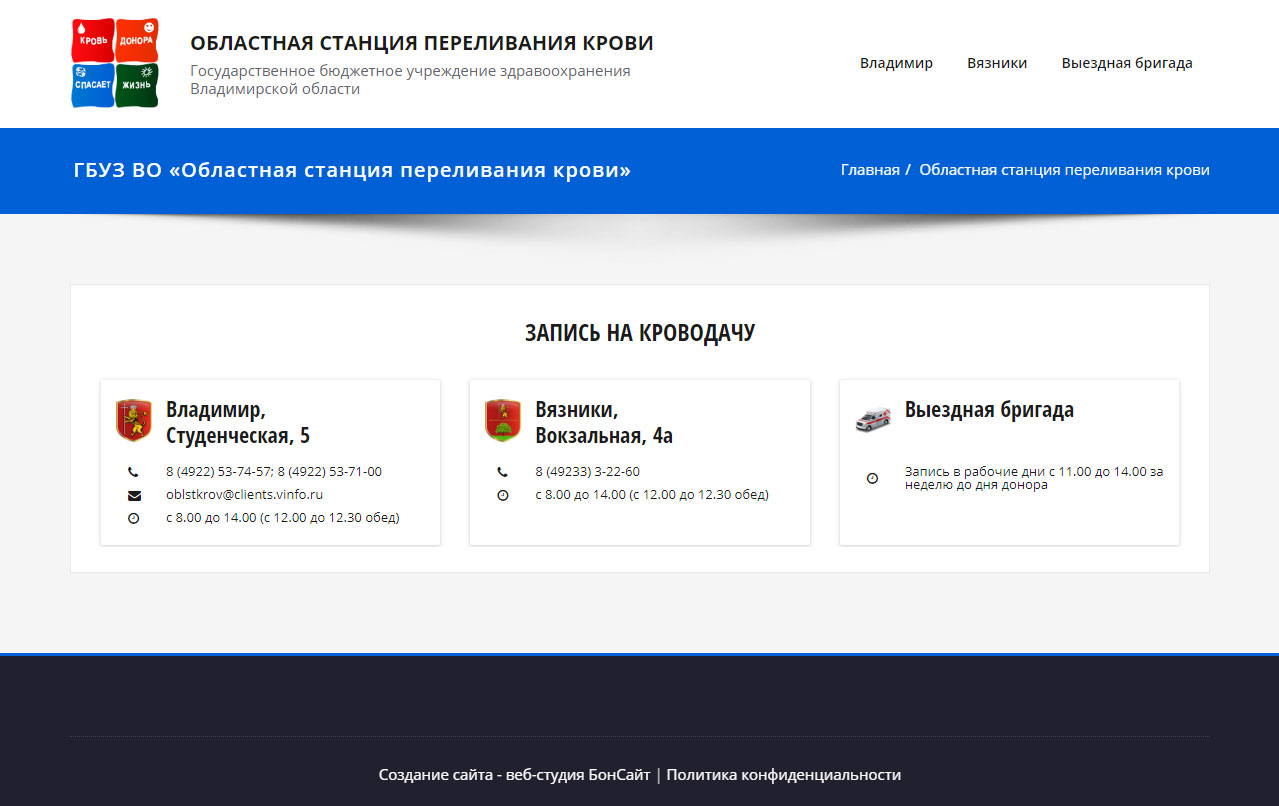Open Политика конфиденциальности link
Image resolution: width=1279 pixels, height=806 pixels.
coord(784,775)
